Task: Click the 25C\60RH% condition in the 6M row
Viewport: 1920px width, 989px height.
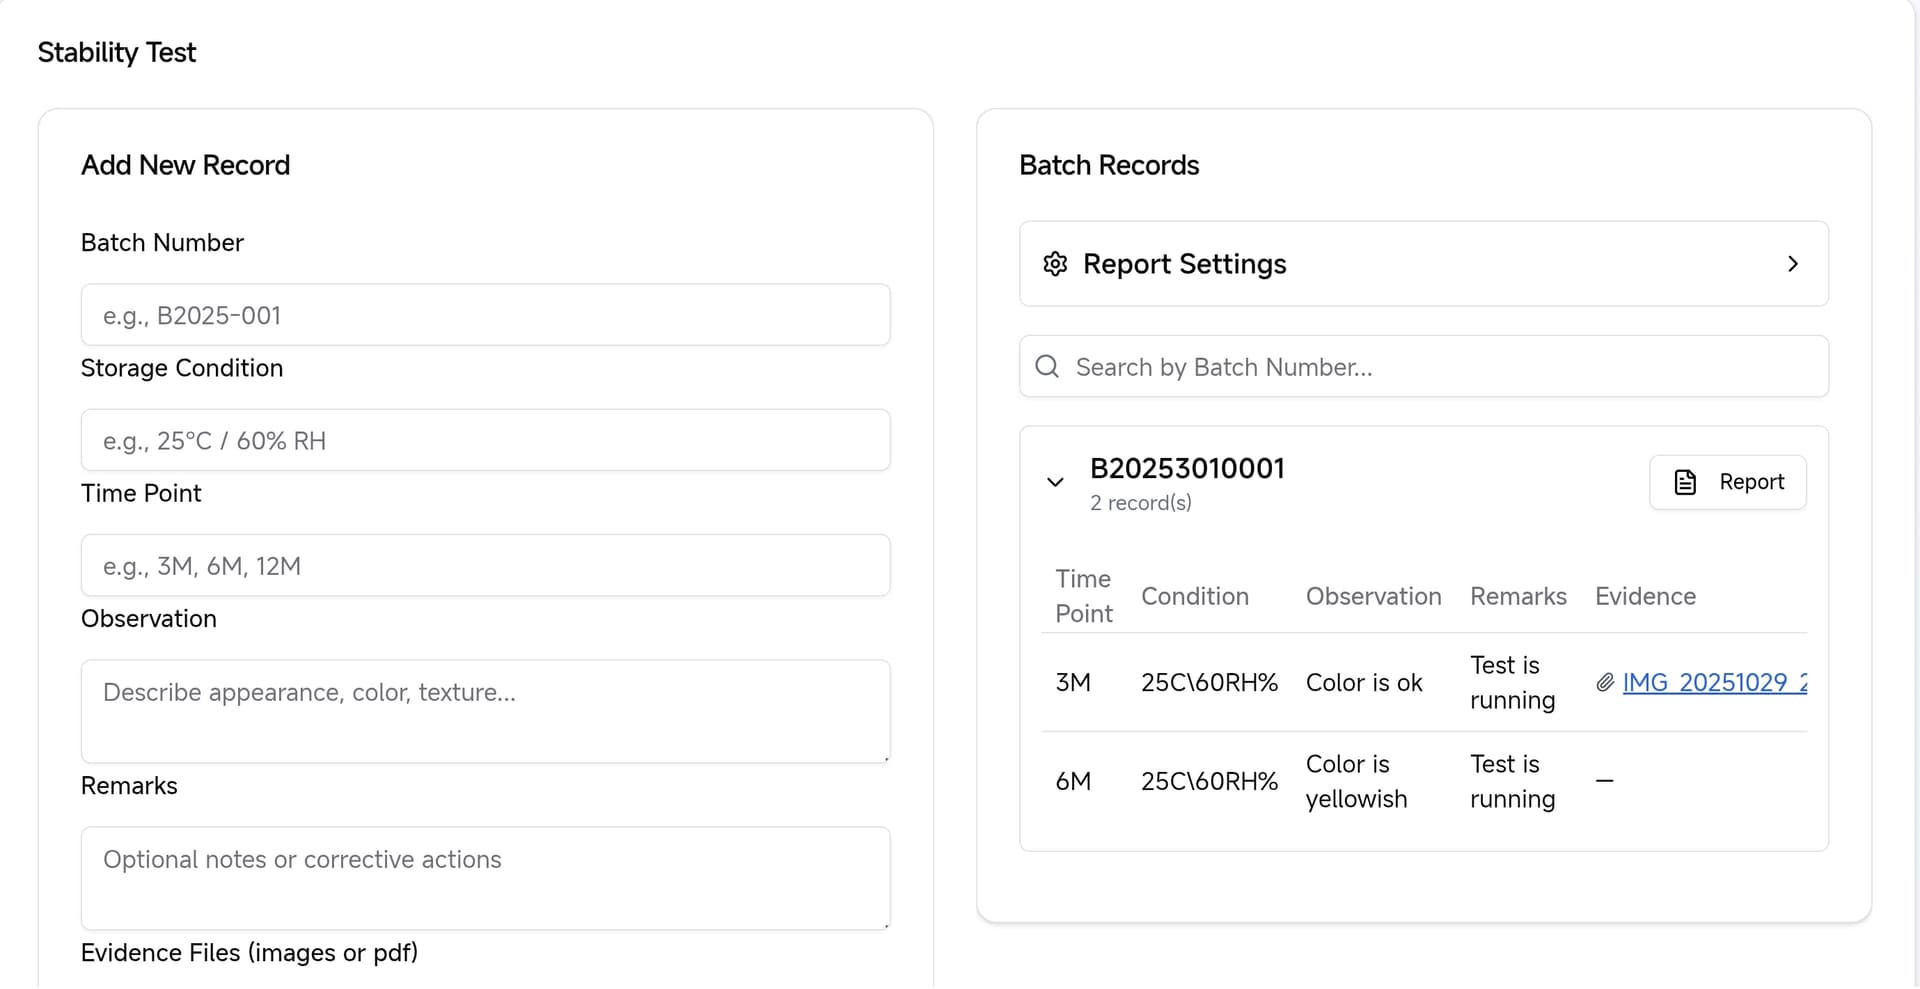Action: tap(1209, 781)
